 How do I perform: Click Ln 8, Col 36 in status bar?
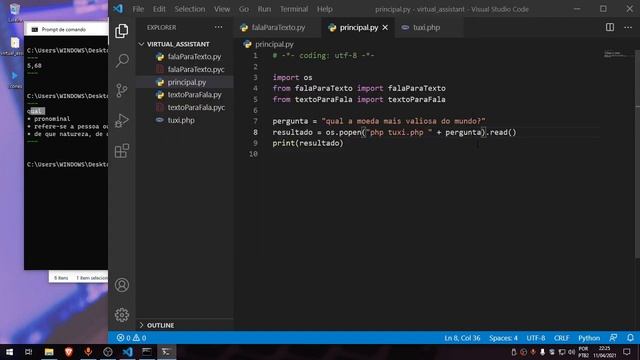point(462,338)
